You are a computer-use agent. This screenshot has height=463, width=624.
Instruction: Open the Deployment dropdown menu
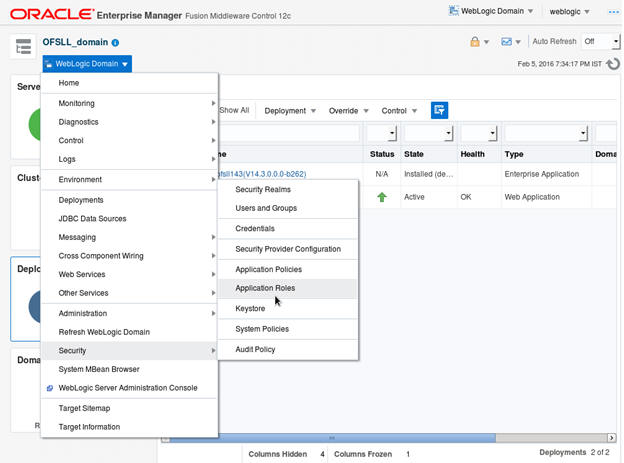pos(290,111)
